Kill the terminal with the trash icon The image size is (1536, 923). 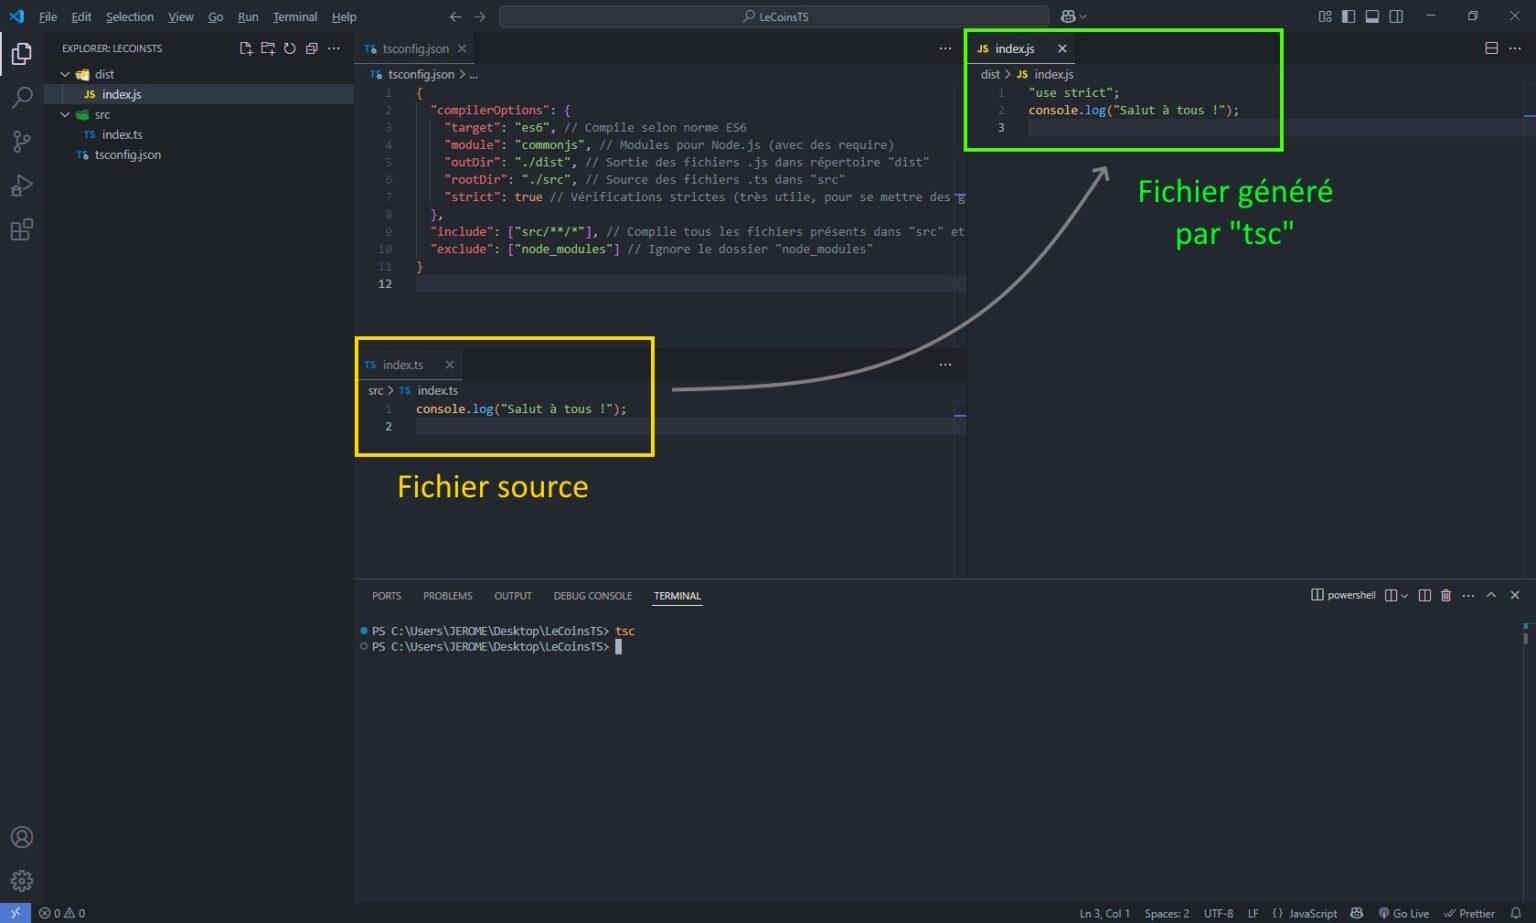tap(1445, 594)
